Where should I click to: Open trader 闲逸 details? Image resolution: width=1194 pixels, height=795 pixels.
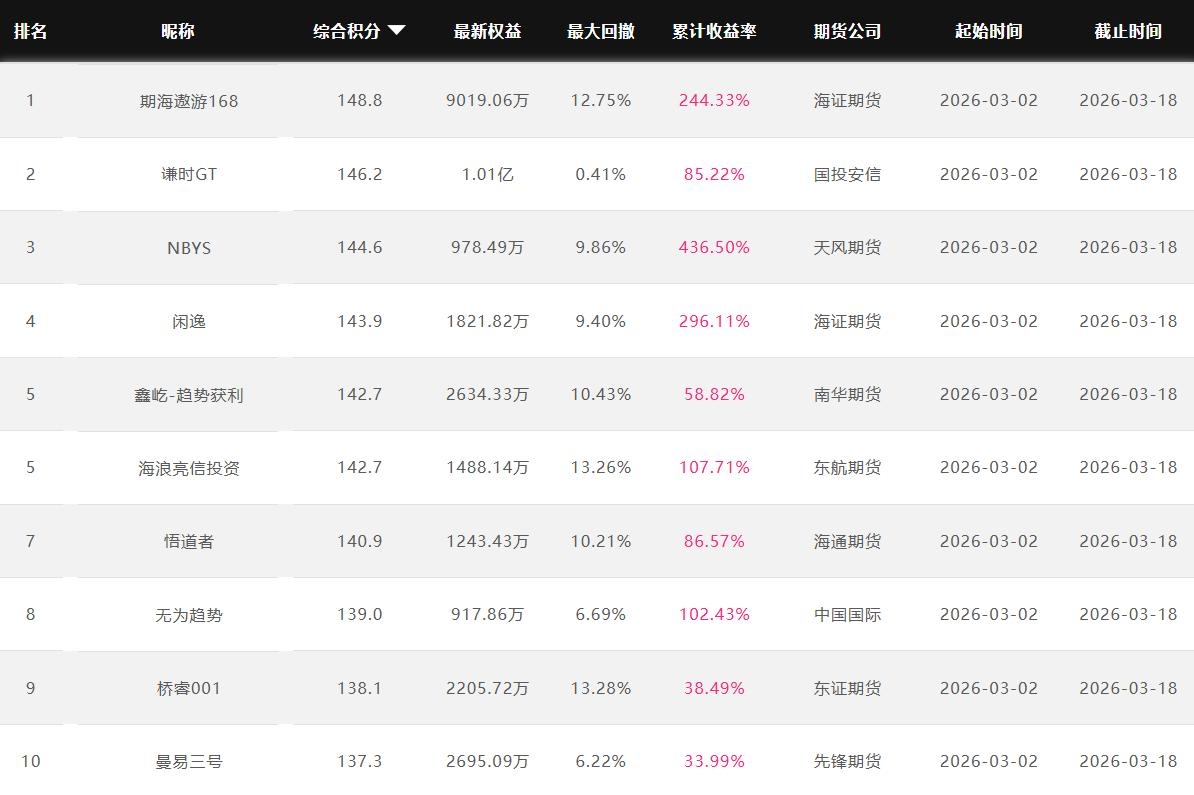pos(189,321)
